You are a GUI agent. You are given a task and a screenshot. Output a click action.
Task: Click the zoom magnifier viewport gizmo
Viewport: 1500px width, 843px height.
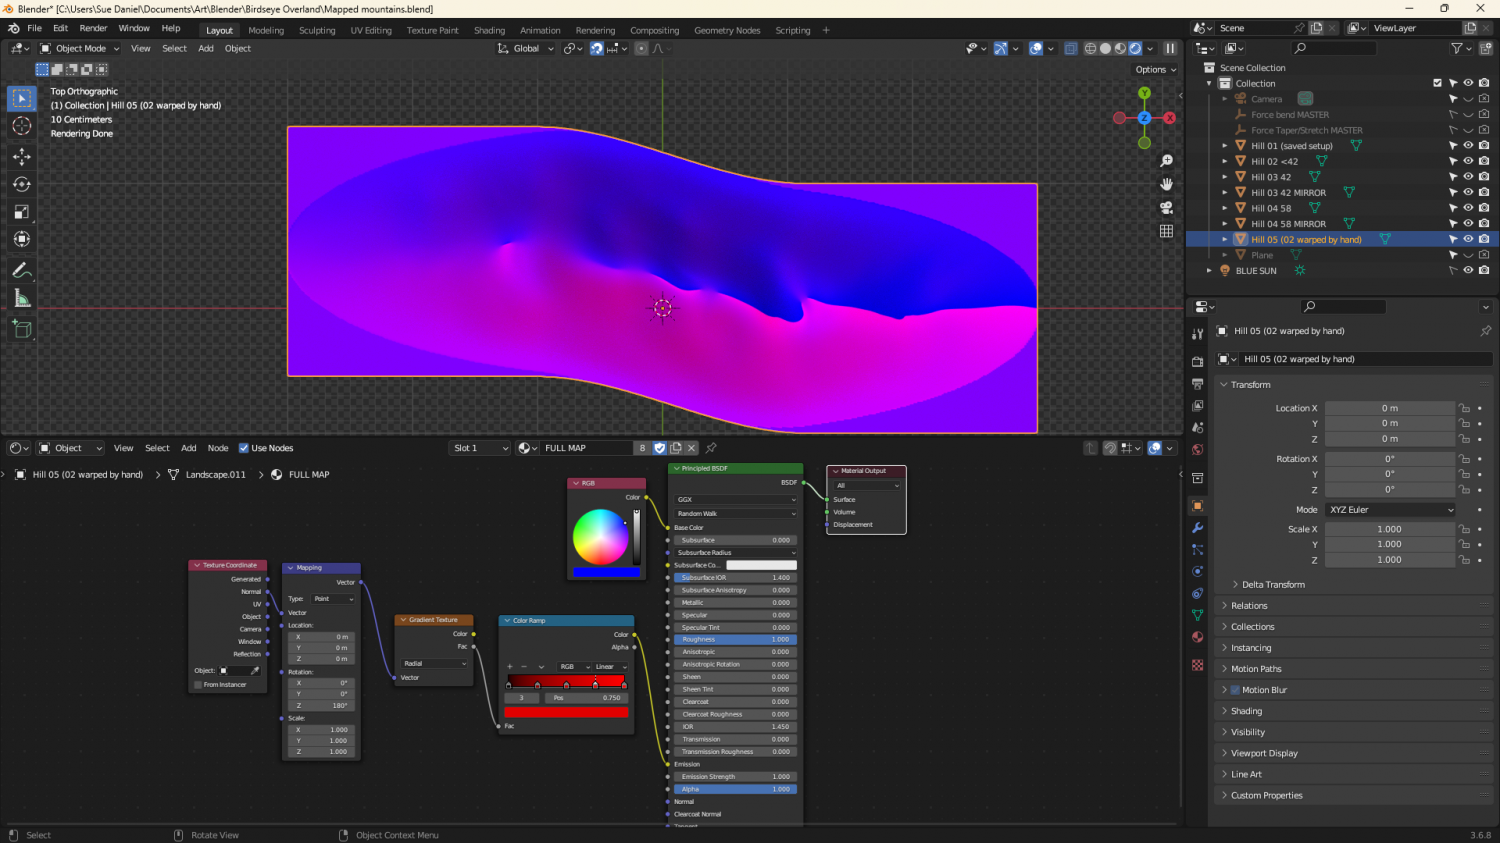pos(1166,161)
